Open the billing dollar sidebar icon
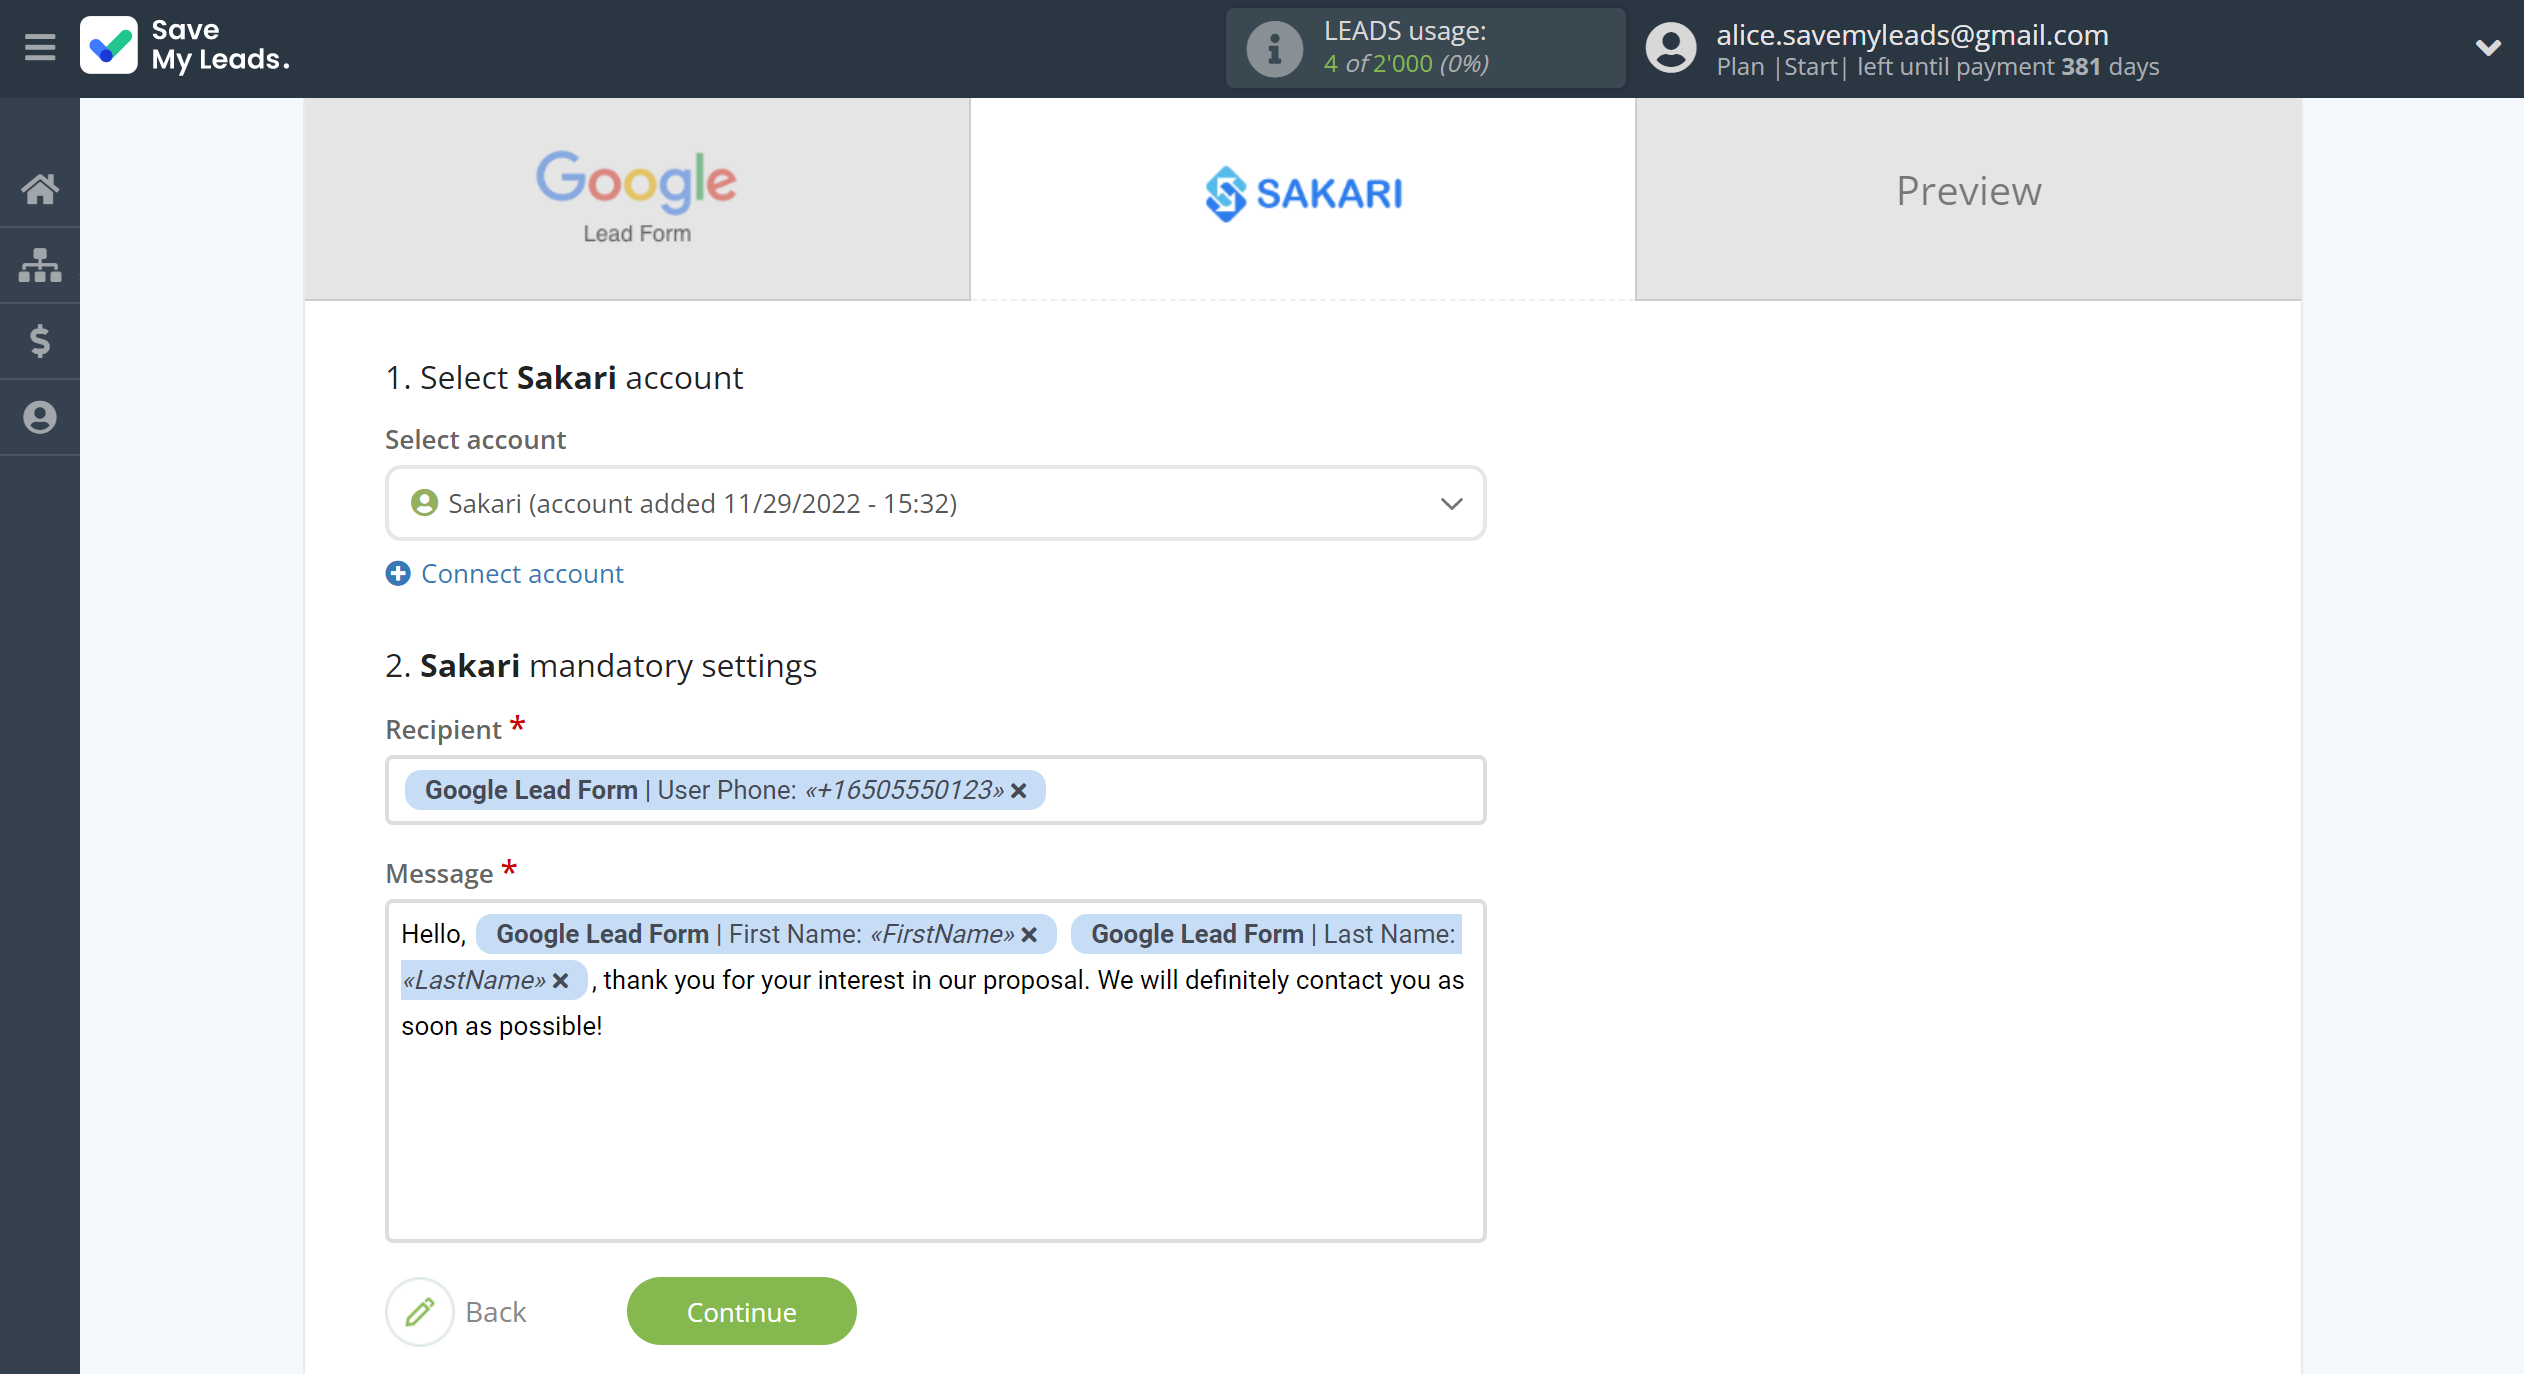2524x1374 pixels. tap(40, 341)
